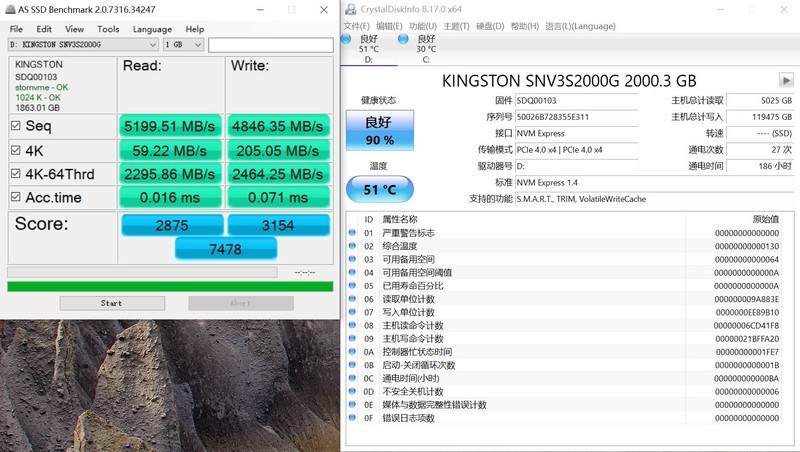The height and width of the screenshot is (452, 800).
Task: Open the drive selector D: KINGSTON SNV3S2000G
Action: click(83, 45)
